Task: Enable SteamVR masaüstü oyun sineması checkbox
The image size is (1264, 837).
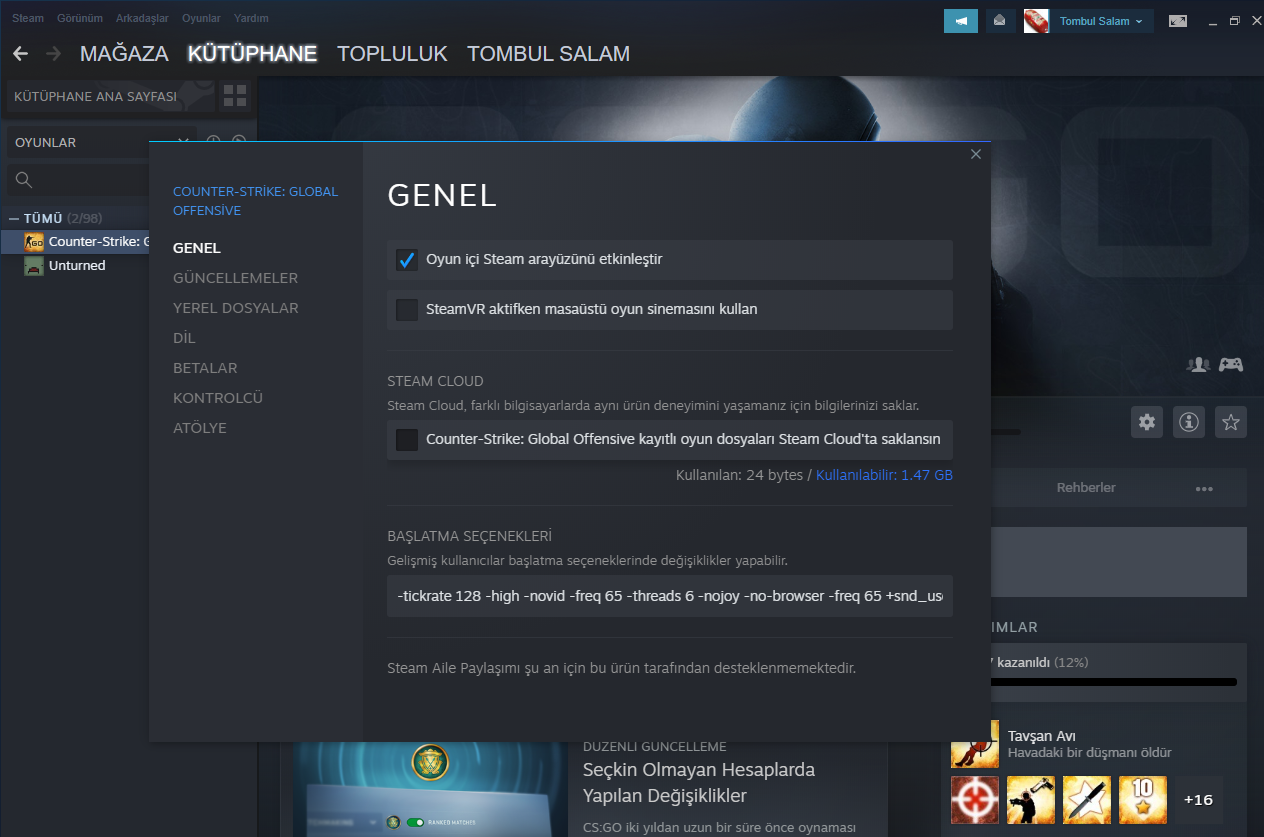Action: pyautogui.click(x=407, y=310)
